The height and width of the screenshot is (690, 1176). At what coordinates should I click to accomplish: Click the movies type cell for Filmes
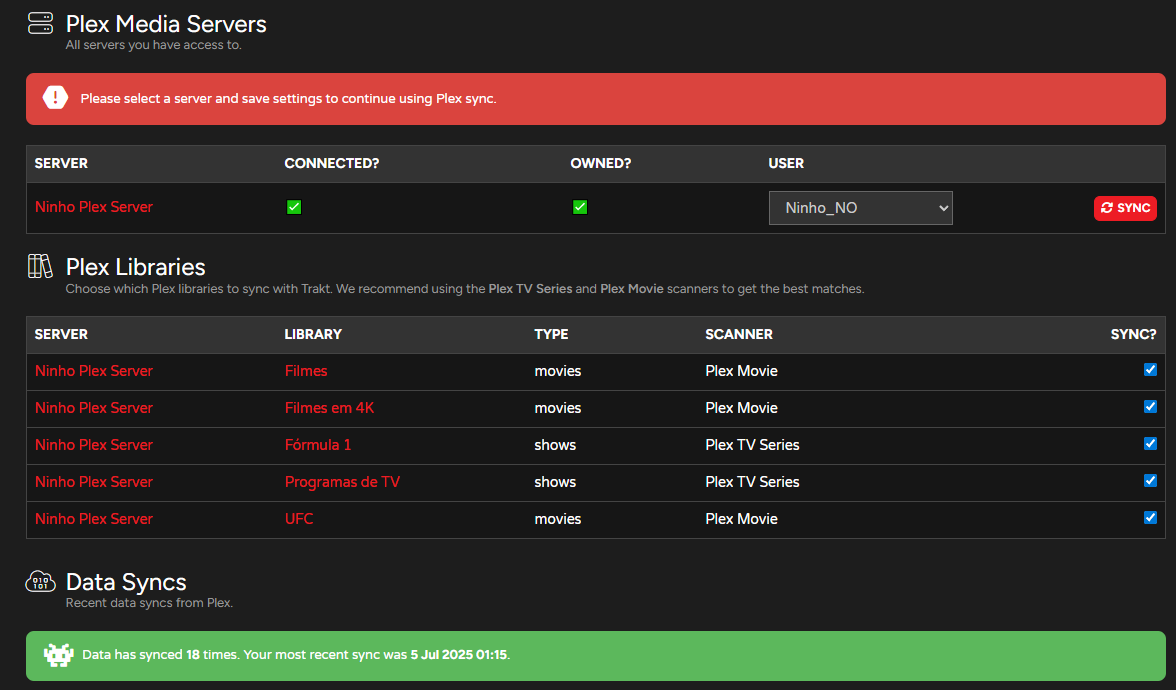pos(557,370)
